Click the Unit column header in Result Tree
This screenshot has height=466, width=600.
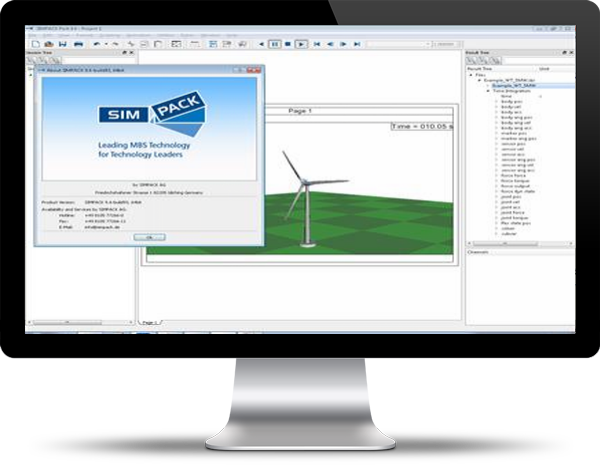(544, 69)
